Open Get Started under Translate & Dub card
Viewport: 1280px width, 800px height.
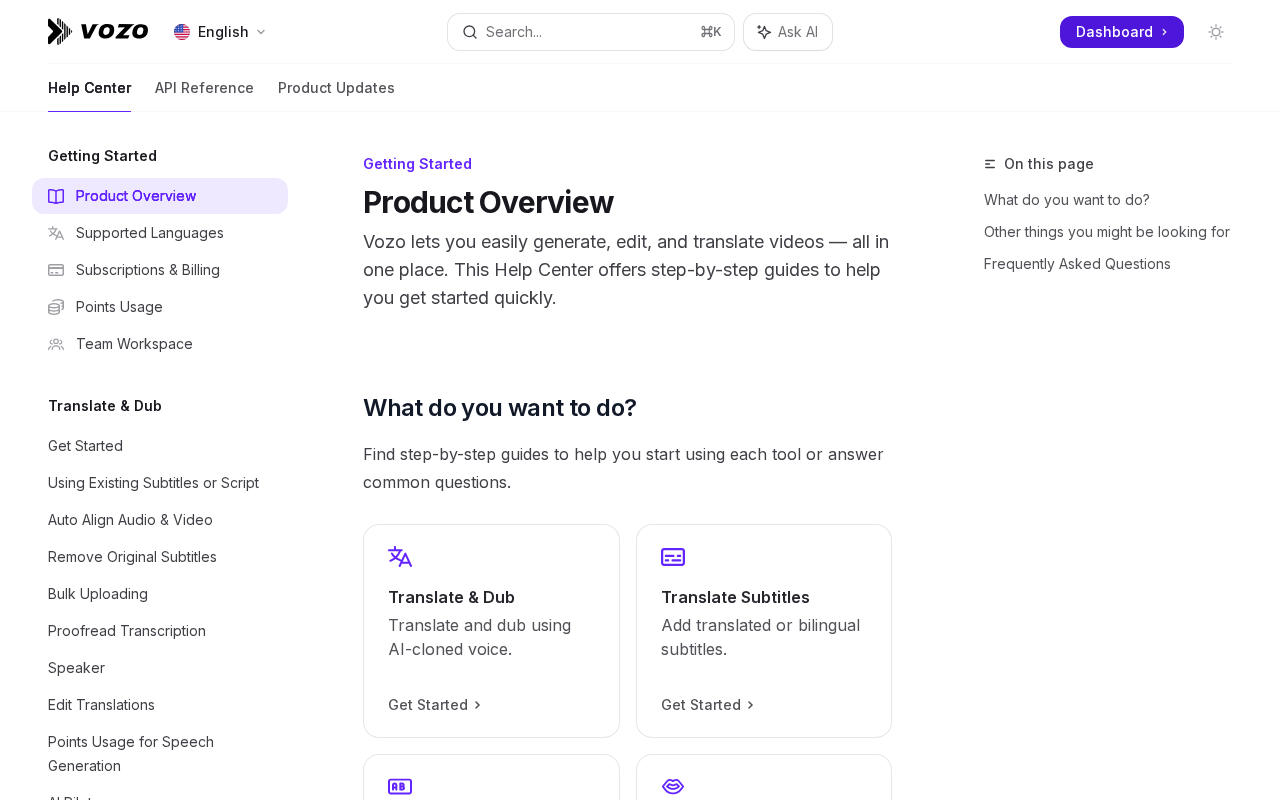[x=435, y=705]
